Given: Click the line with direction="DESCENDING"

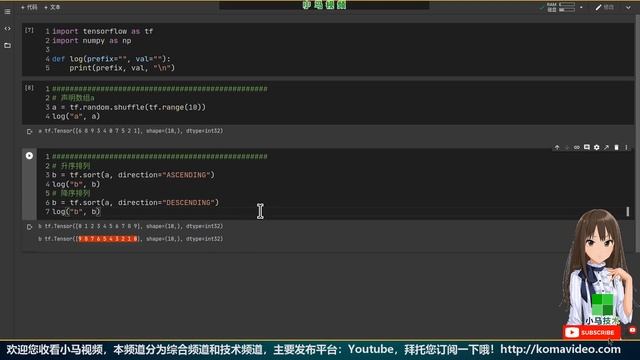Looking at the screenshot, I should coord(136,202).
